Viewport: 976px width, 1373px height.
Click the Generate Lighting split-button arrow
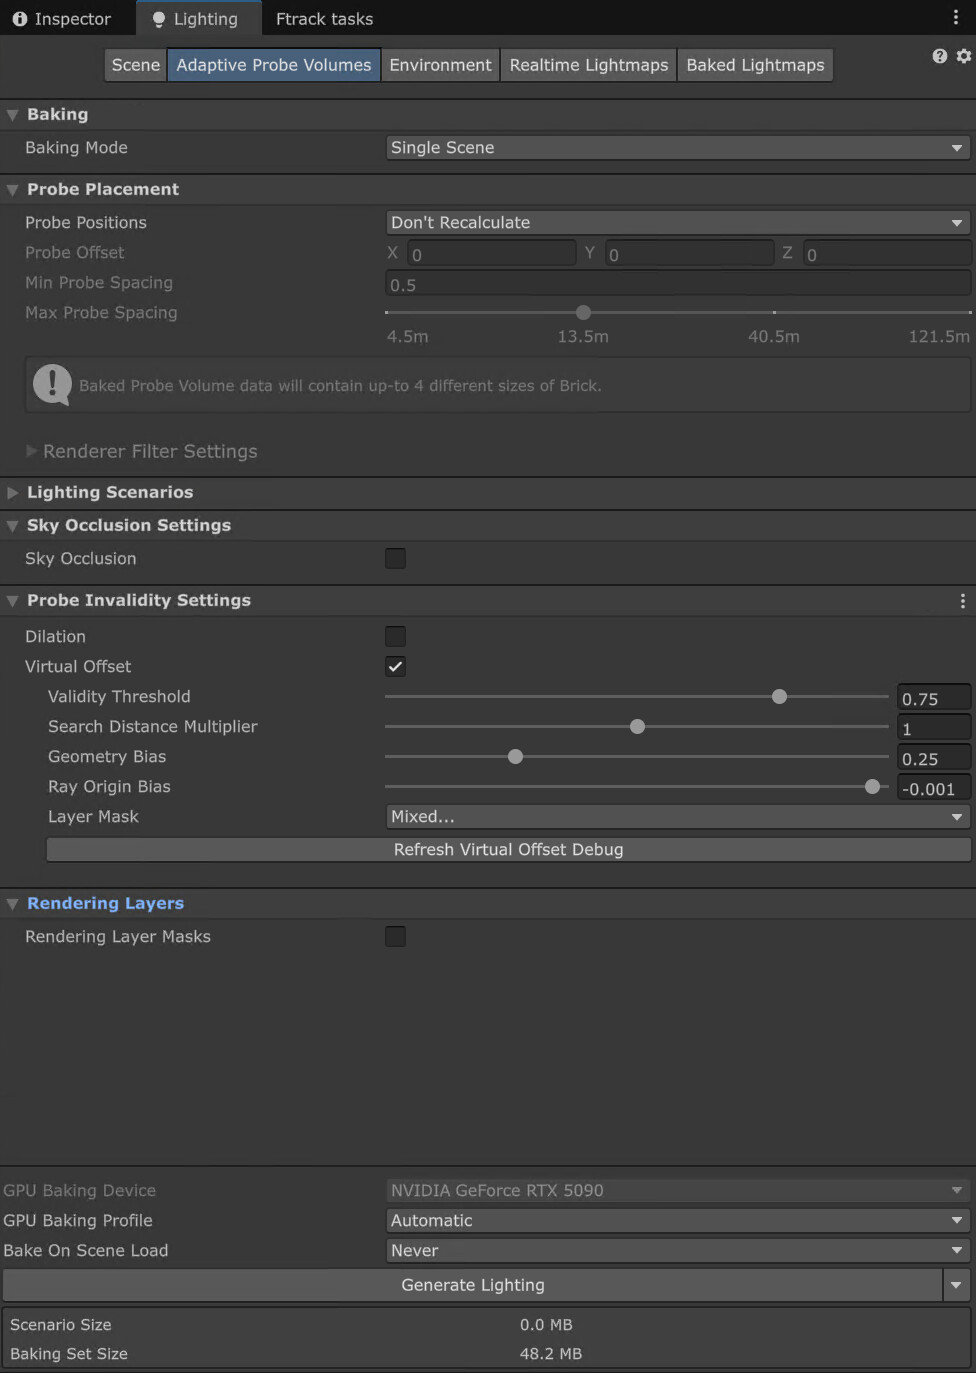(x=956, y=1285)
